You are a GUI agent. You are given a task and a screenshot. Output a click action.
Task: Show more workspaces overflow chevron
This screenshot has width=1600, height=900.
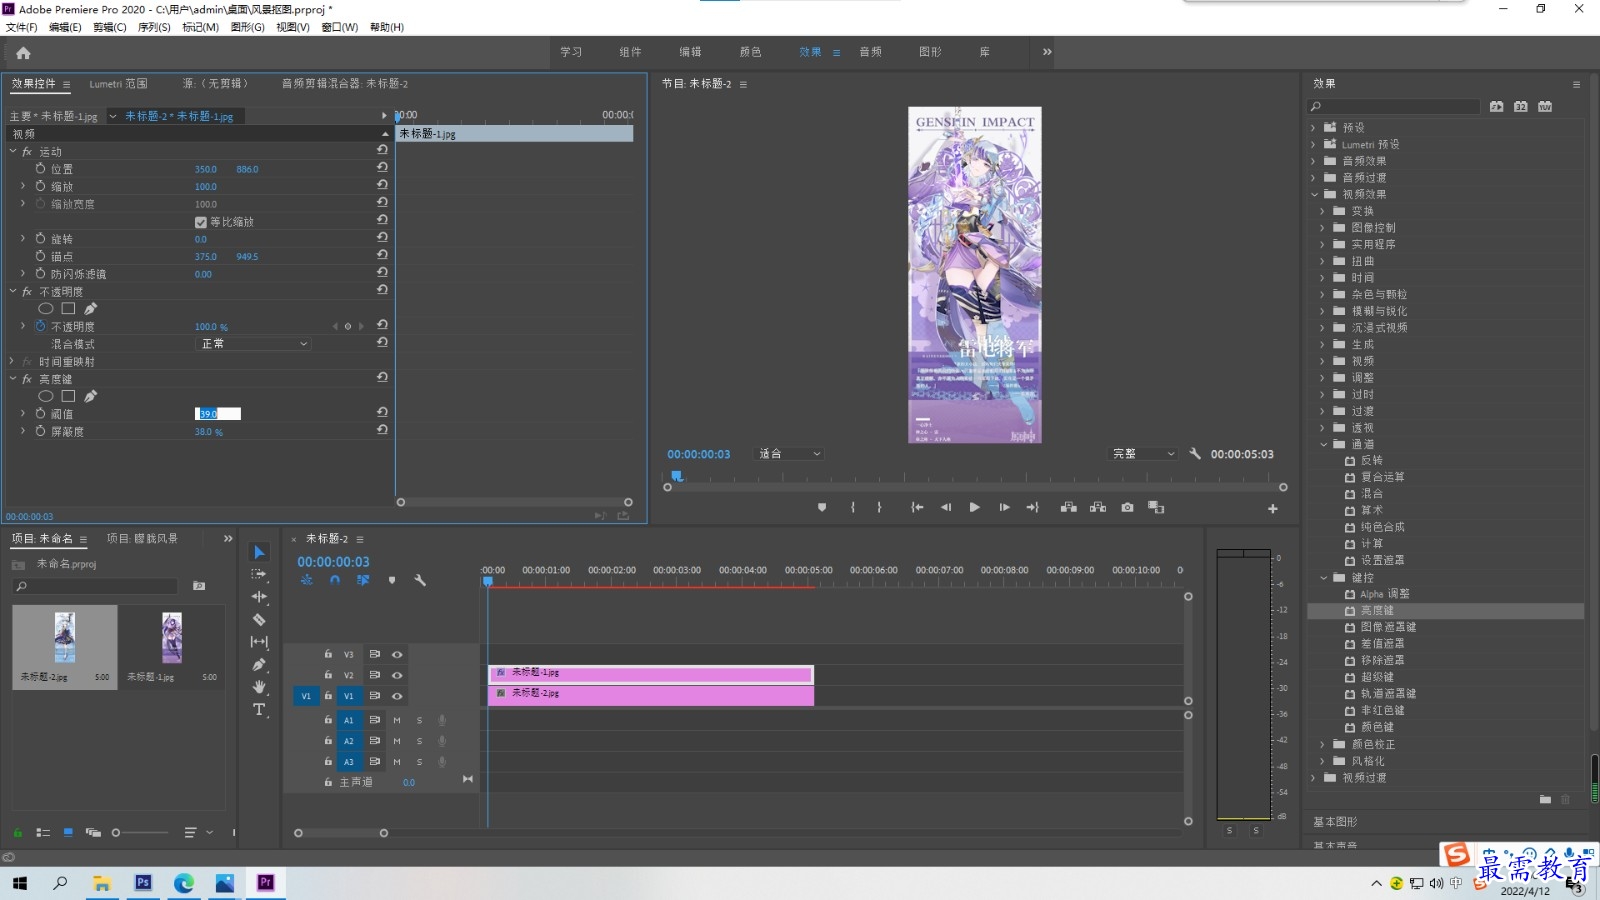1047,52
